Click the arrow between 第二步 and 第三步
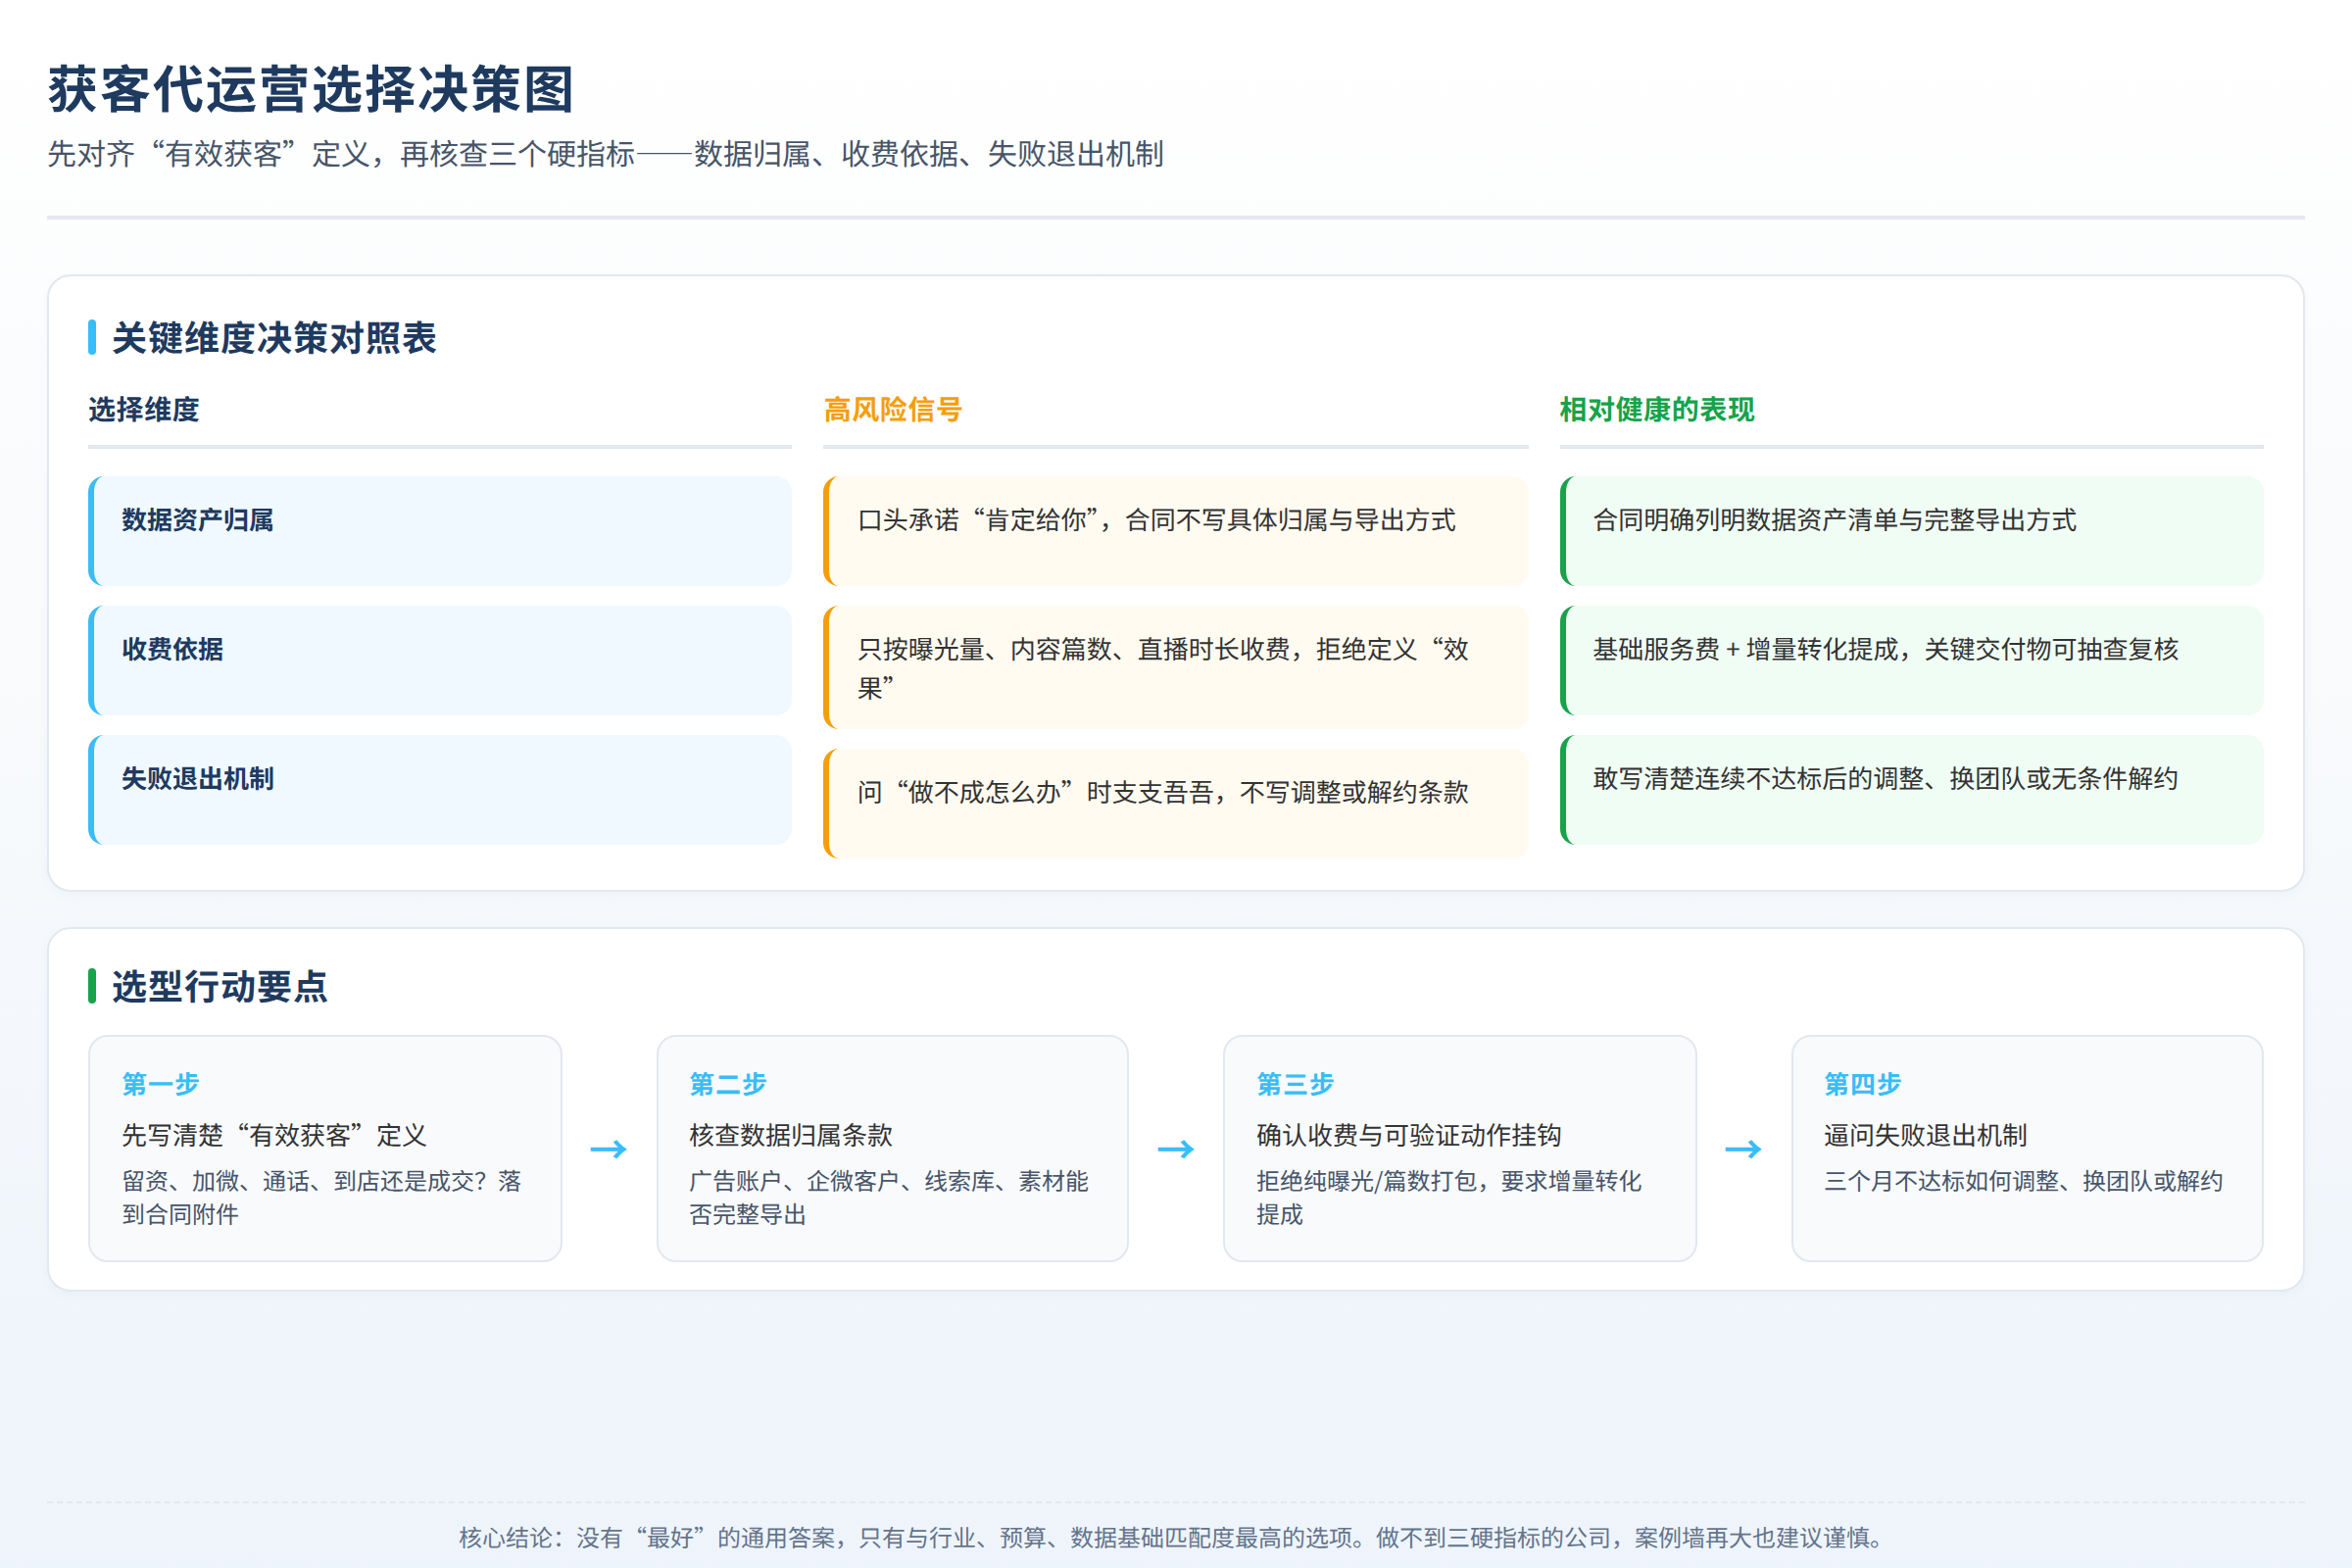This screenshot has height=1568, width=2352. coord(1176,1149)
